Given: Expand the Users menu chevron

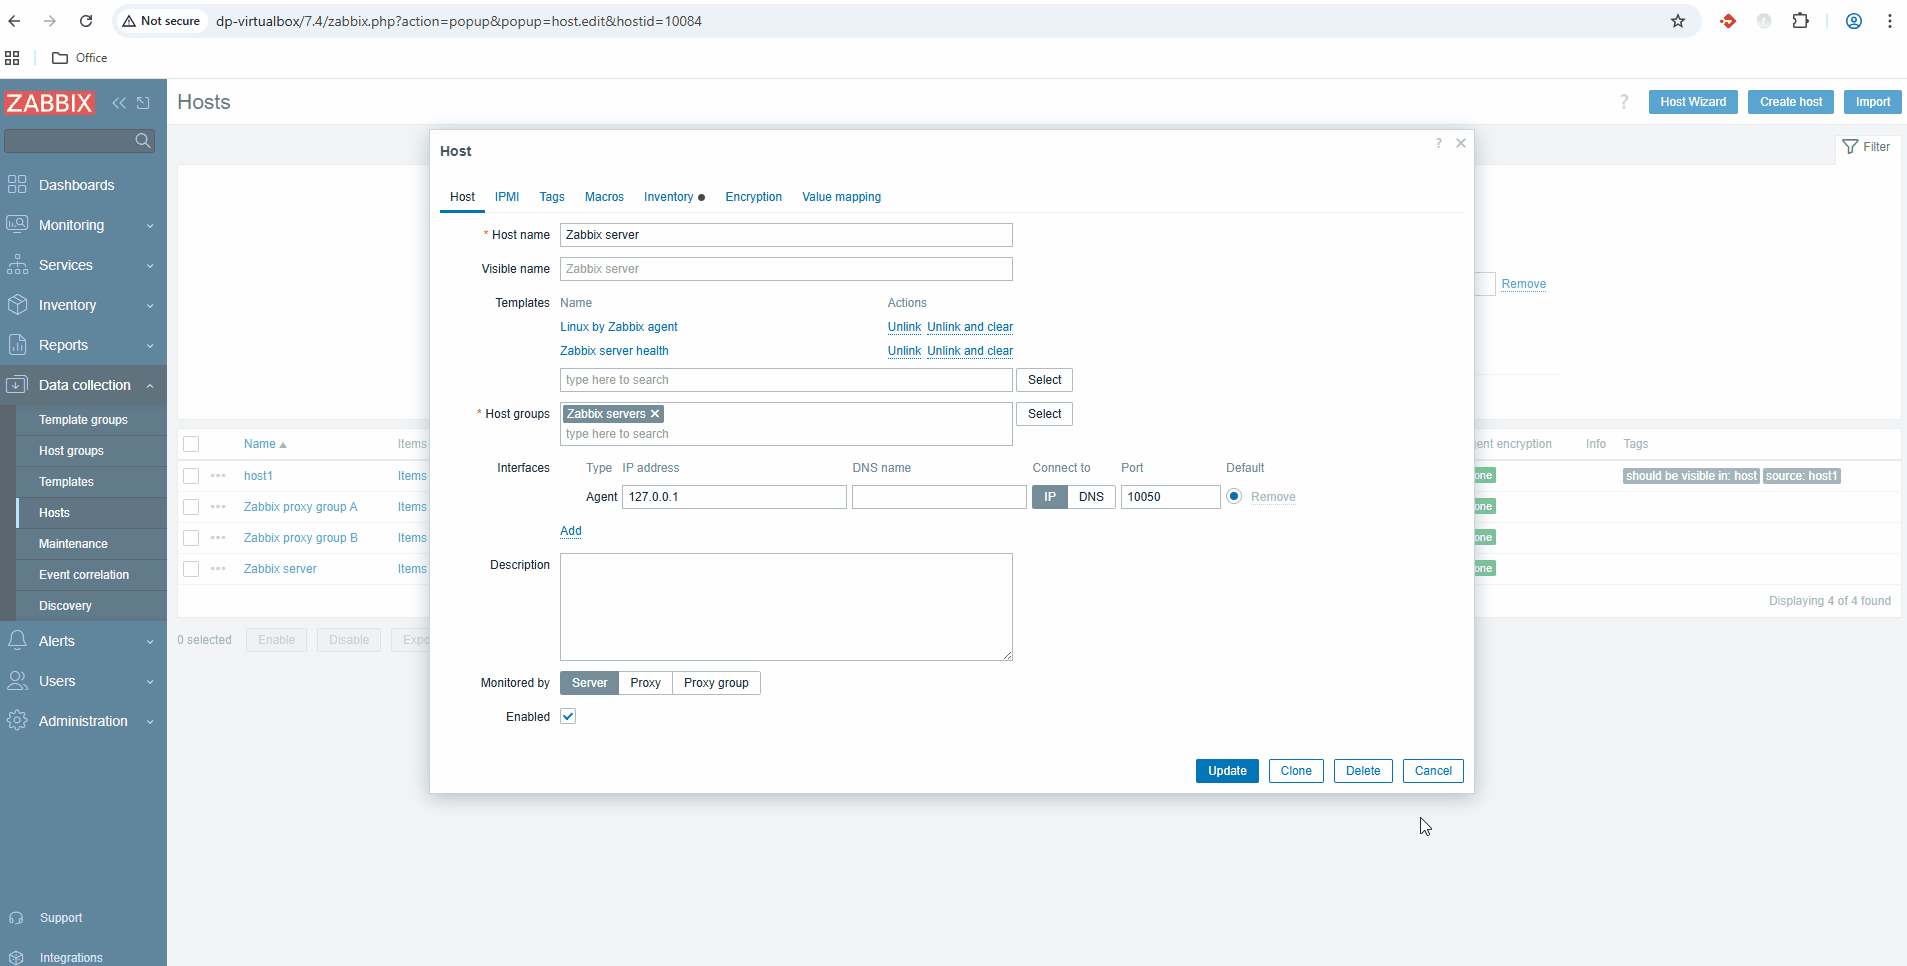Looking at the screenshot, I should (x=150, y=682).
